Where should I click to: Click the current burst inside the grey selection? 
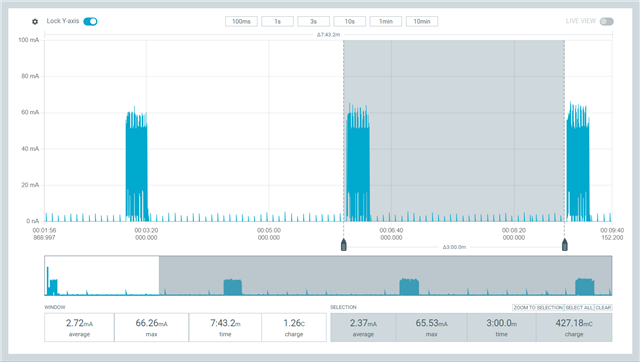click(358, 163)
